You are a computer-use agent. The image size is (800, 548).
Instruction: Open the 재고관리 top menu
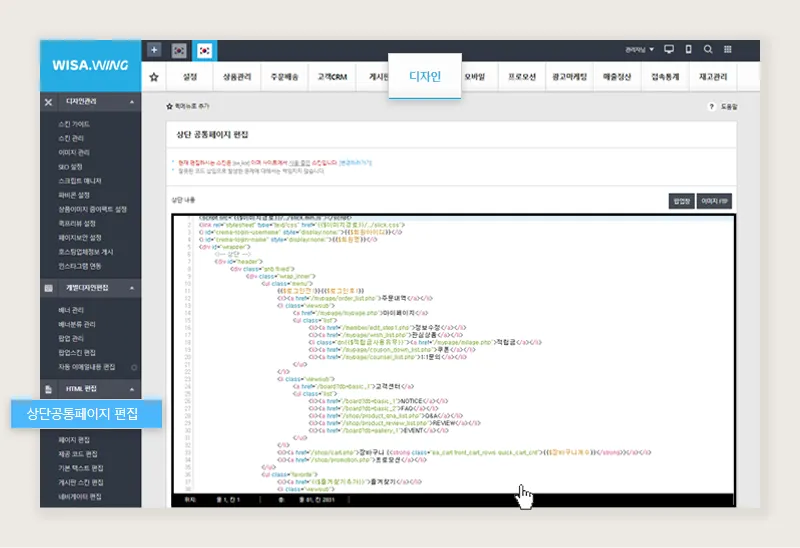tap(713, 77)
